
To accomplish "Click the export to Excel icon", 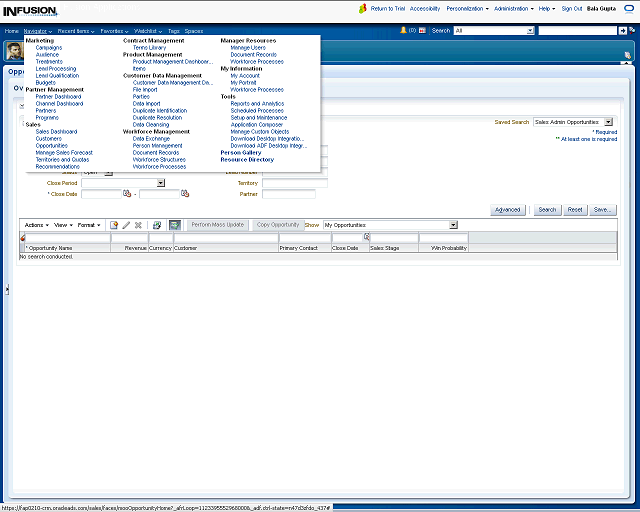I will 157,225.
